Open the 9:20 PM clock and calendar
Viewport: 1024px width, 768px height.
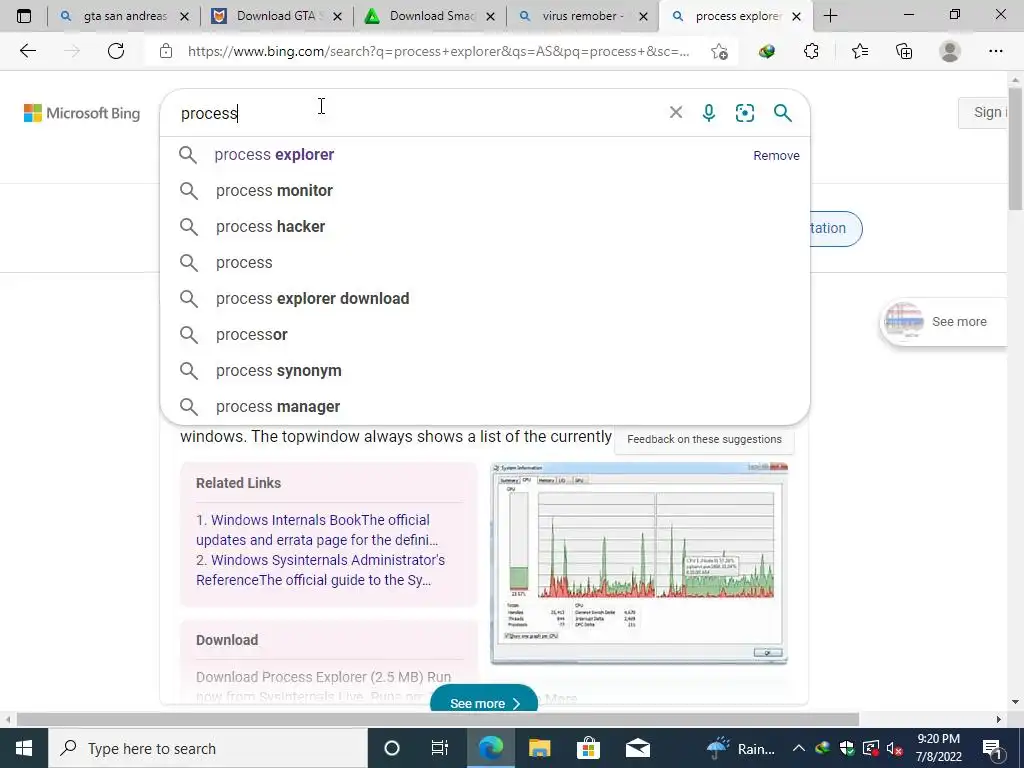[938, 748]
